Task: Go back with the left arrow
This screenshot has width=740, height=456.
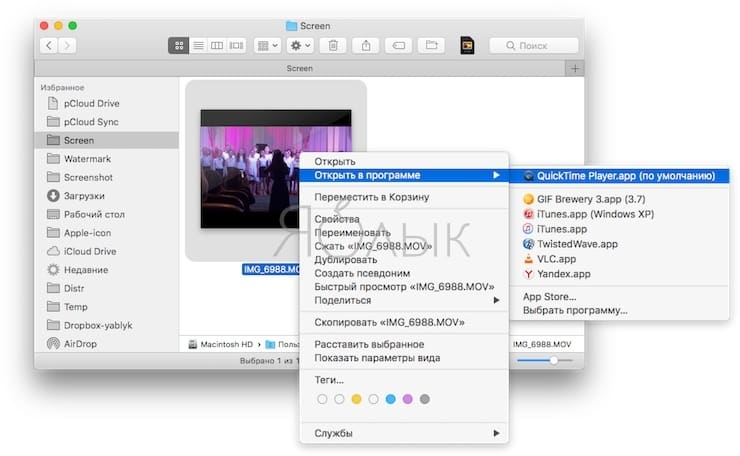Action: (49, 45)
